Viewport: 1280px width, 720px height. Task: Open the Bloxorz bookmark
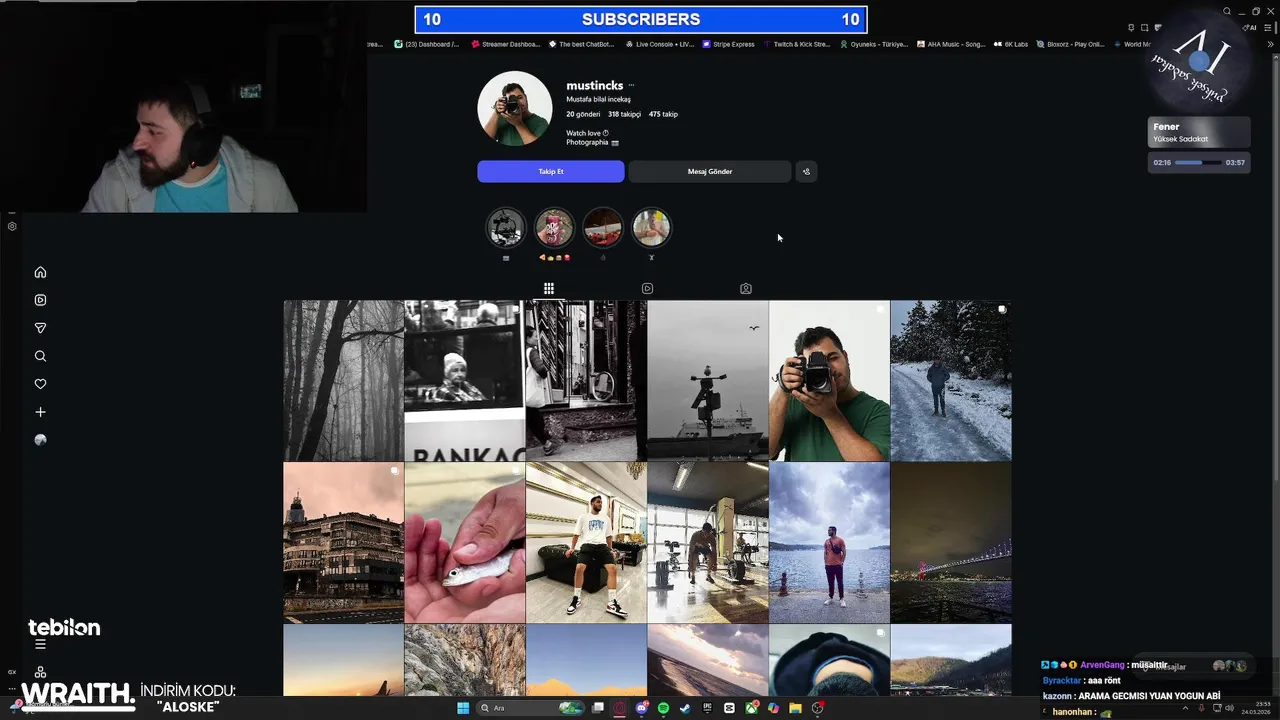[1071, 44]
